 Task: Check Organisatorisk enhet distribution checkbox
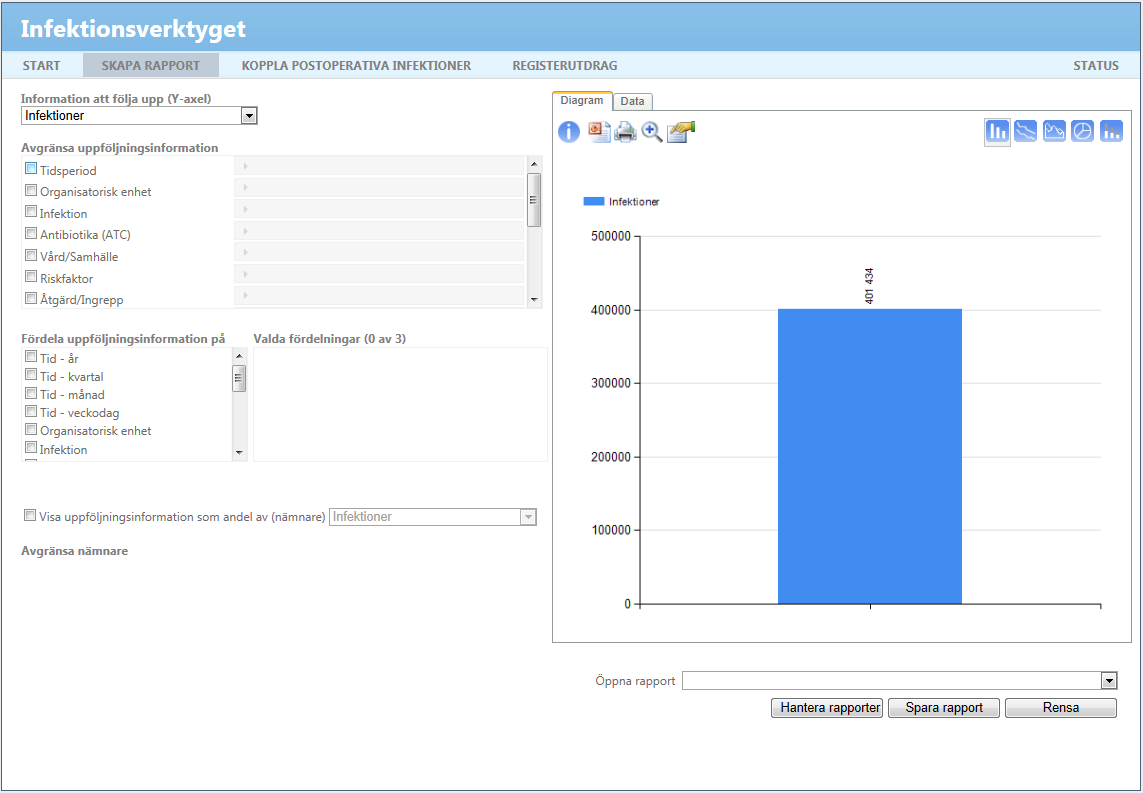coord(31,429)
